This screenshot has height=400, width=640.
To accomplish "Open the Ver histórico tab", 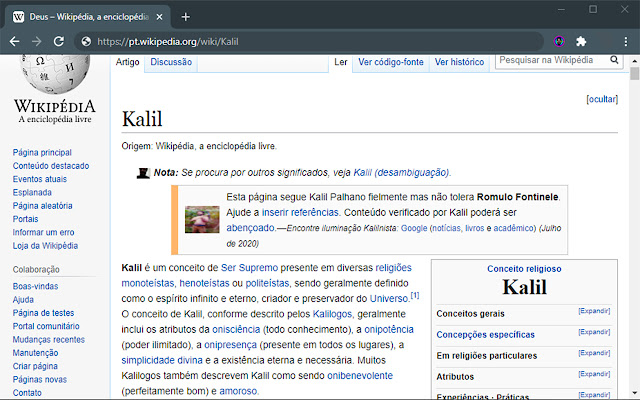I will tap(459, 62).
